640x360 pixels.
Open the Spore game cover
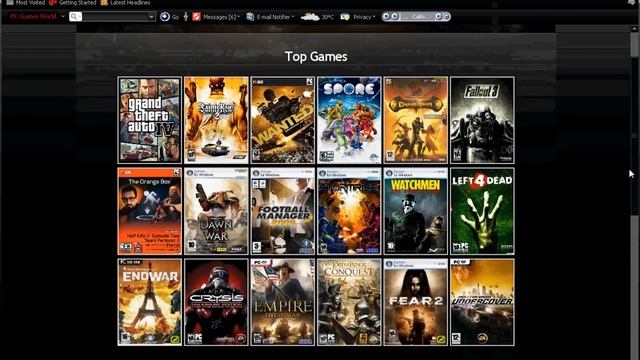click(349, 120)
